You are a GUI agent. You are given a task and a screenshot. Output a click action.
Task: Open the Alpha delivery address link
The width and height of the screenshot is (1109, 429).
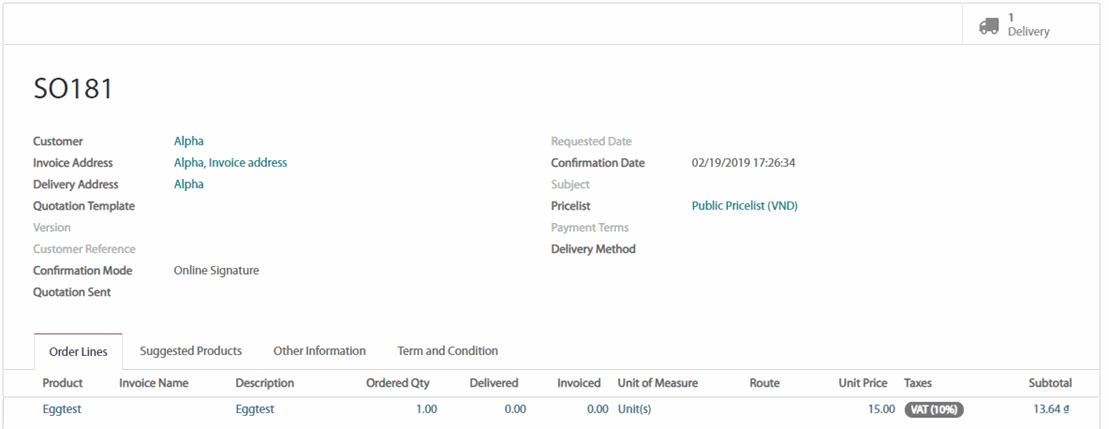tap(189, 184)
